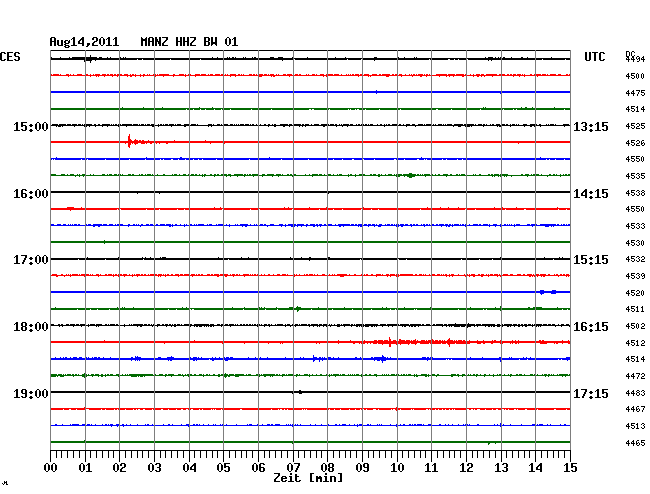Viewport: 650px width, 494px height.
Task: Click the green blip near minute 10
Action: point(409,175)
